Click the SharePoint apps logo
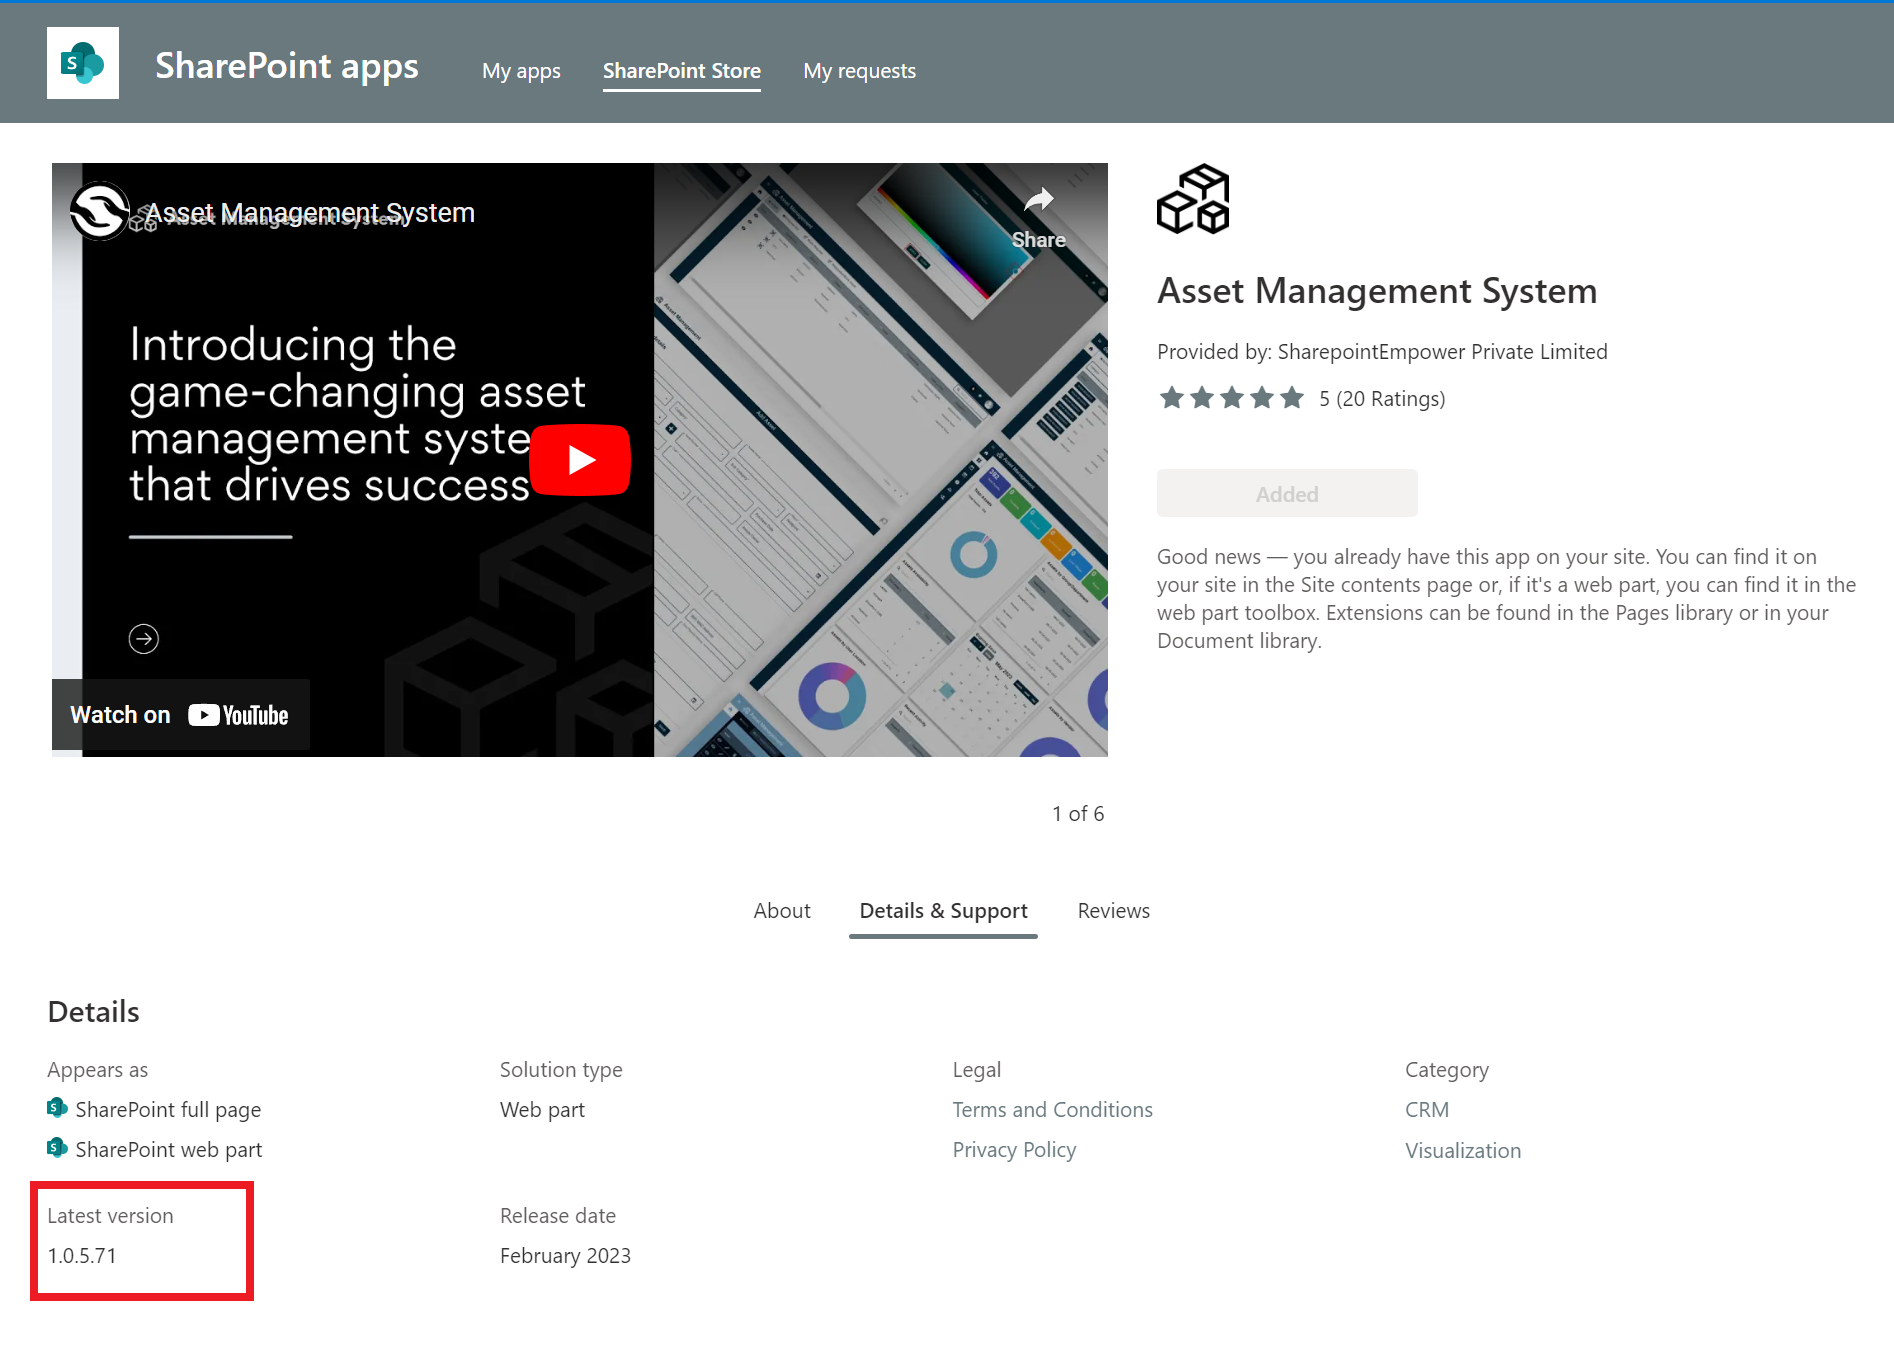 pos(83,63)
